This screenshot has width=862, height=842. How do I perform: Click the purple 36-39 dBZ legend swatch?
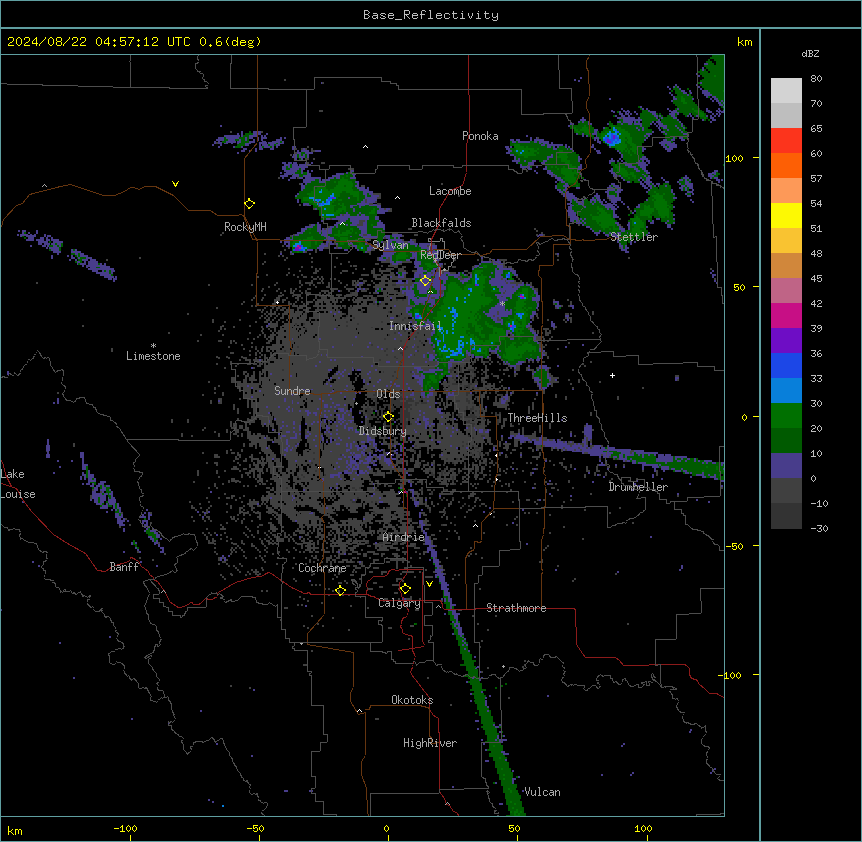coord(786,341)
